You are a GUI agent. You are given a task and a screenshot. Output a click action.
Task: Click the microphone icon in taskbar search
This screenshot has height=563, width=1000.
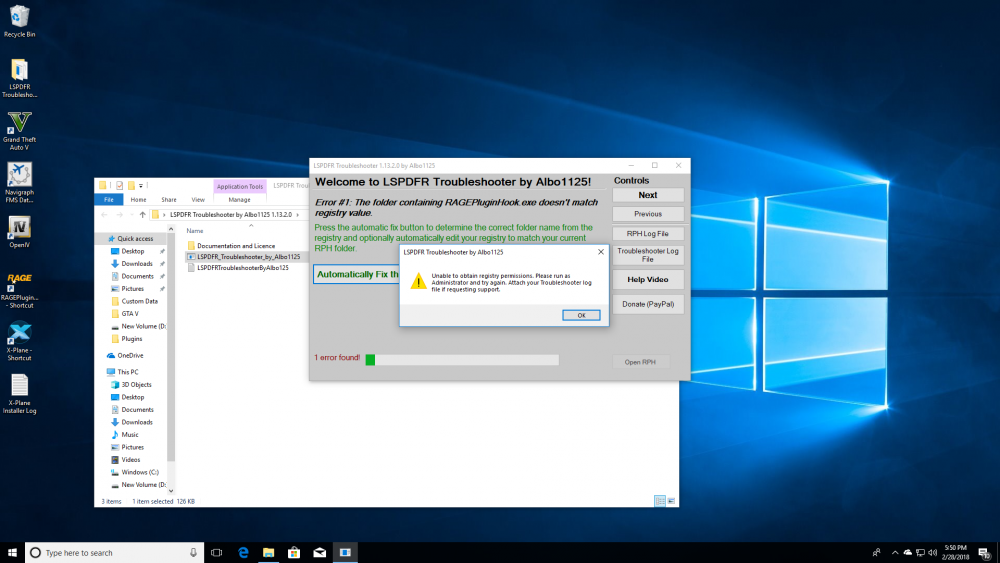pos(193,553)
